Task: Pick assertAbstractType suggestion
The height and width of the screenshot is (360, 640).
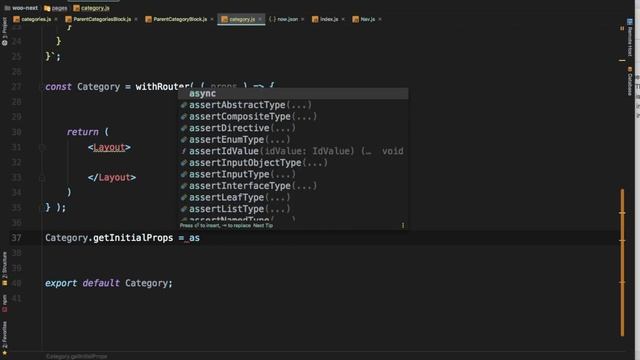Action: pos(293,105)
